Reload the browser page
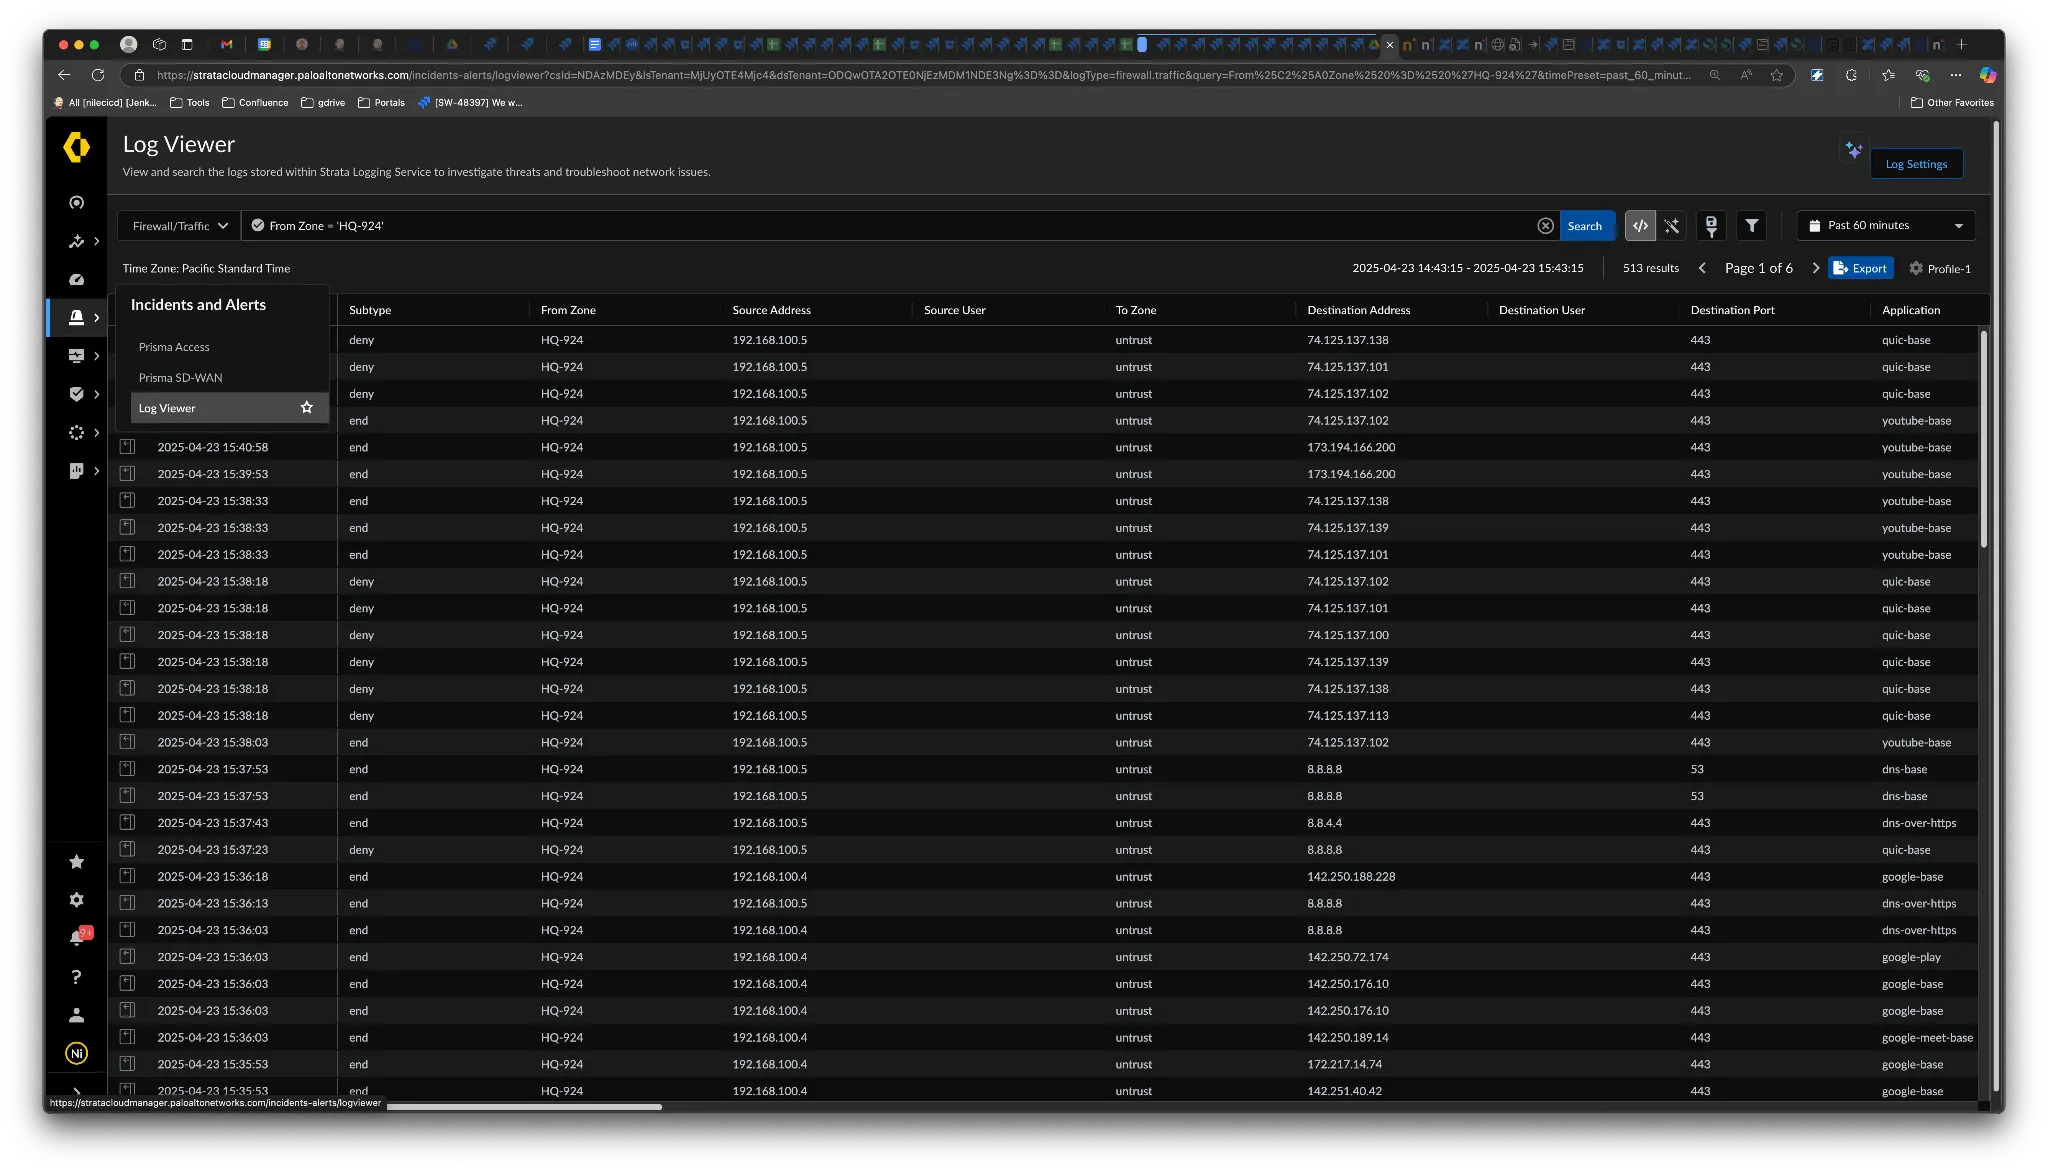Viewport: 2048px width, 1170px height. coord(98,75)
